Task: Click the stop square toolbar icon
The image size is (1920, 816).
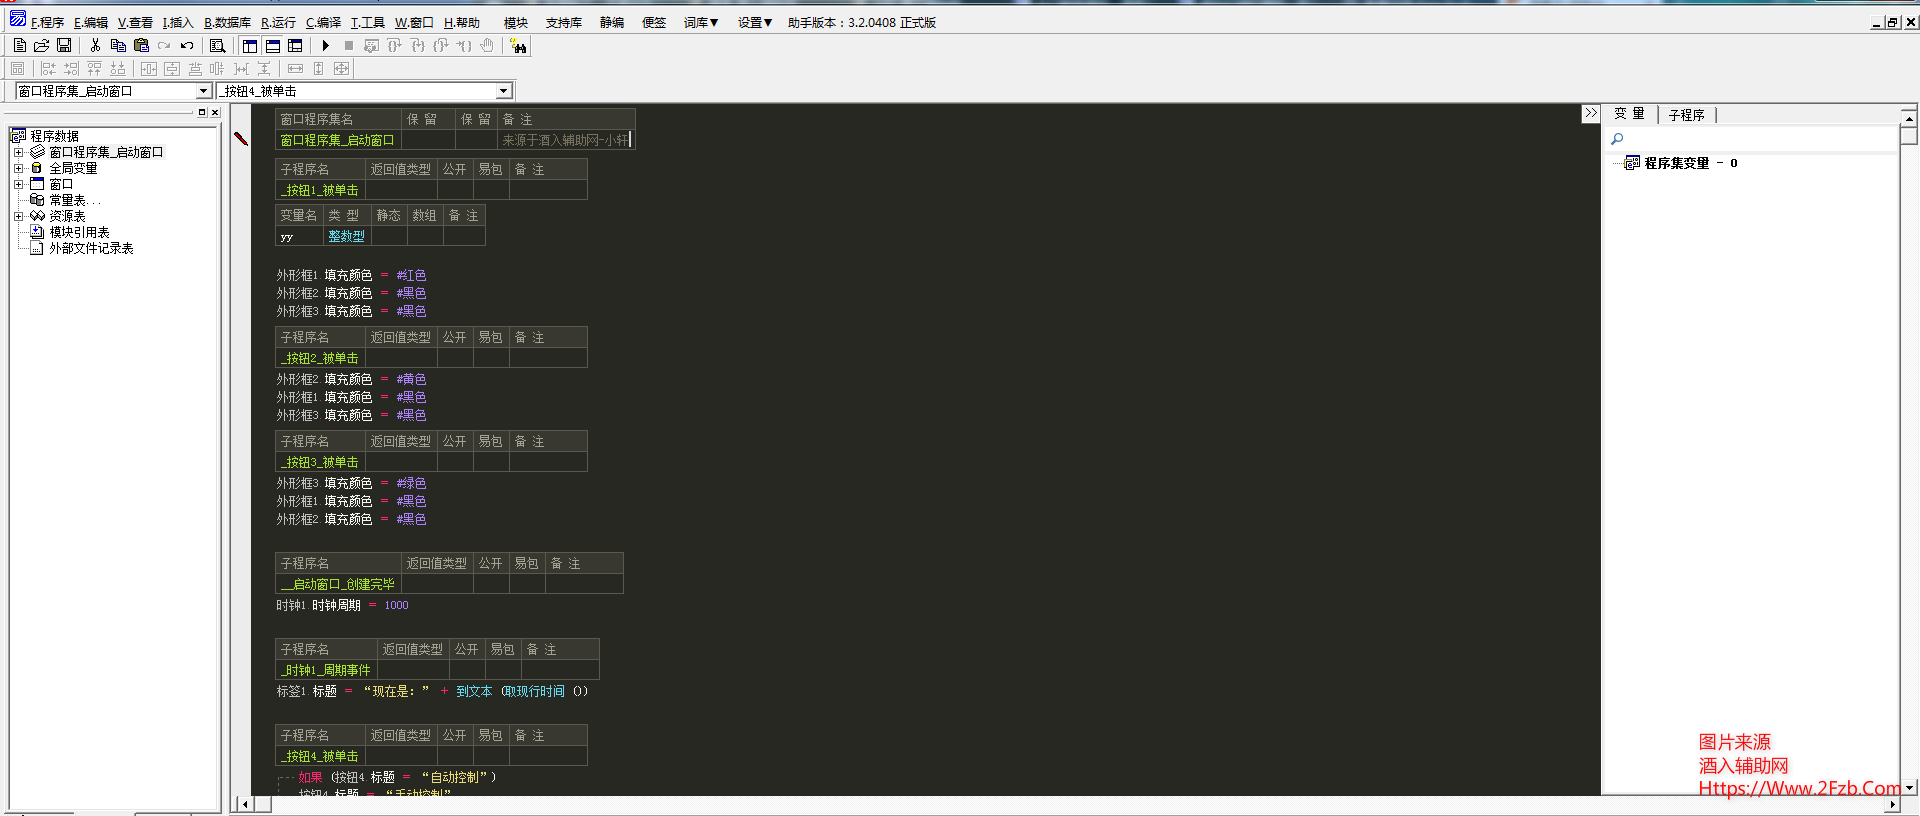Action: click(x=348, y=45)
